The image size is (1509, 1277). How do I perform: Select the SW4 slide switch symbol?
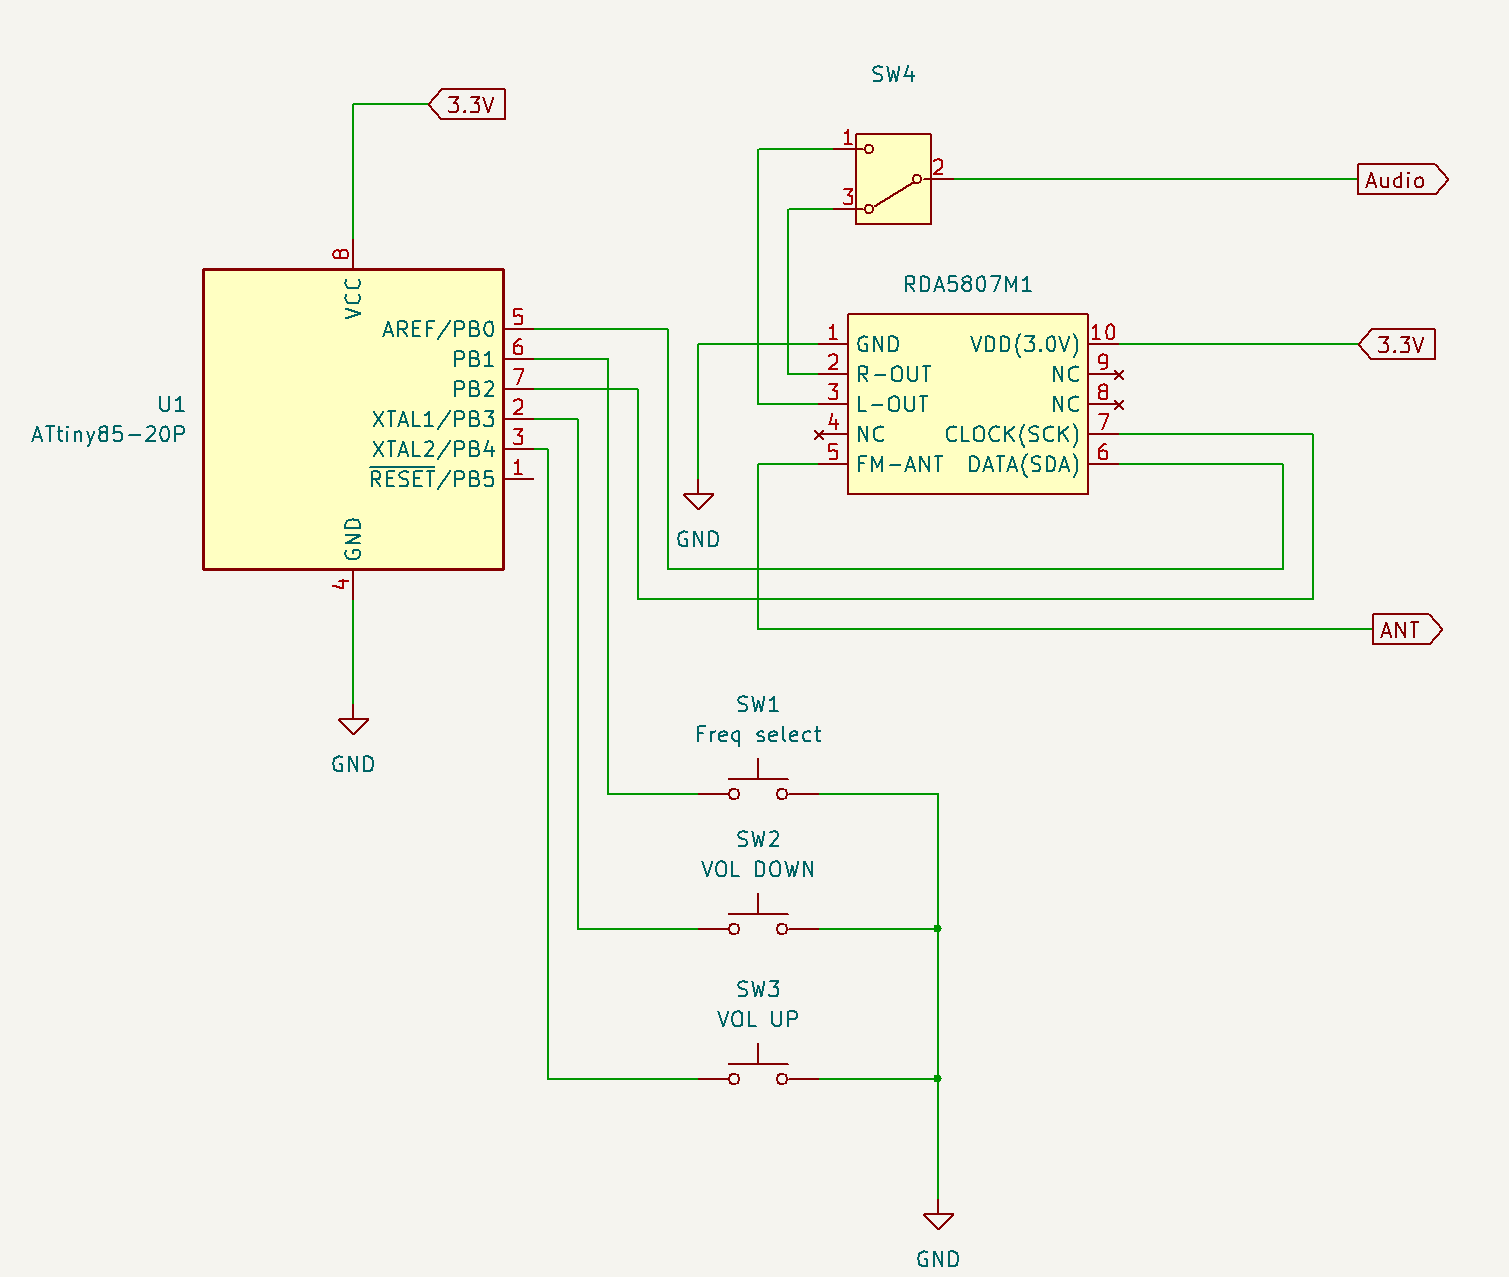(x=893, y=179)
